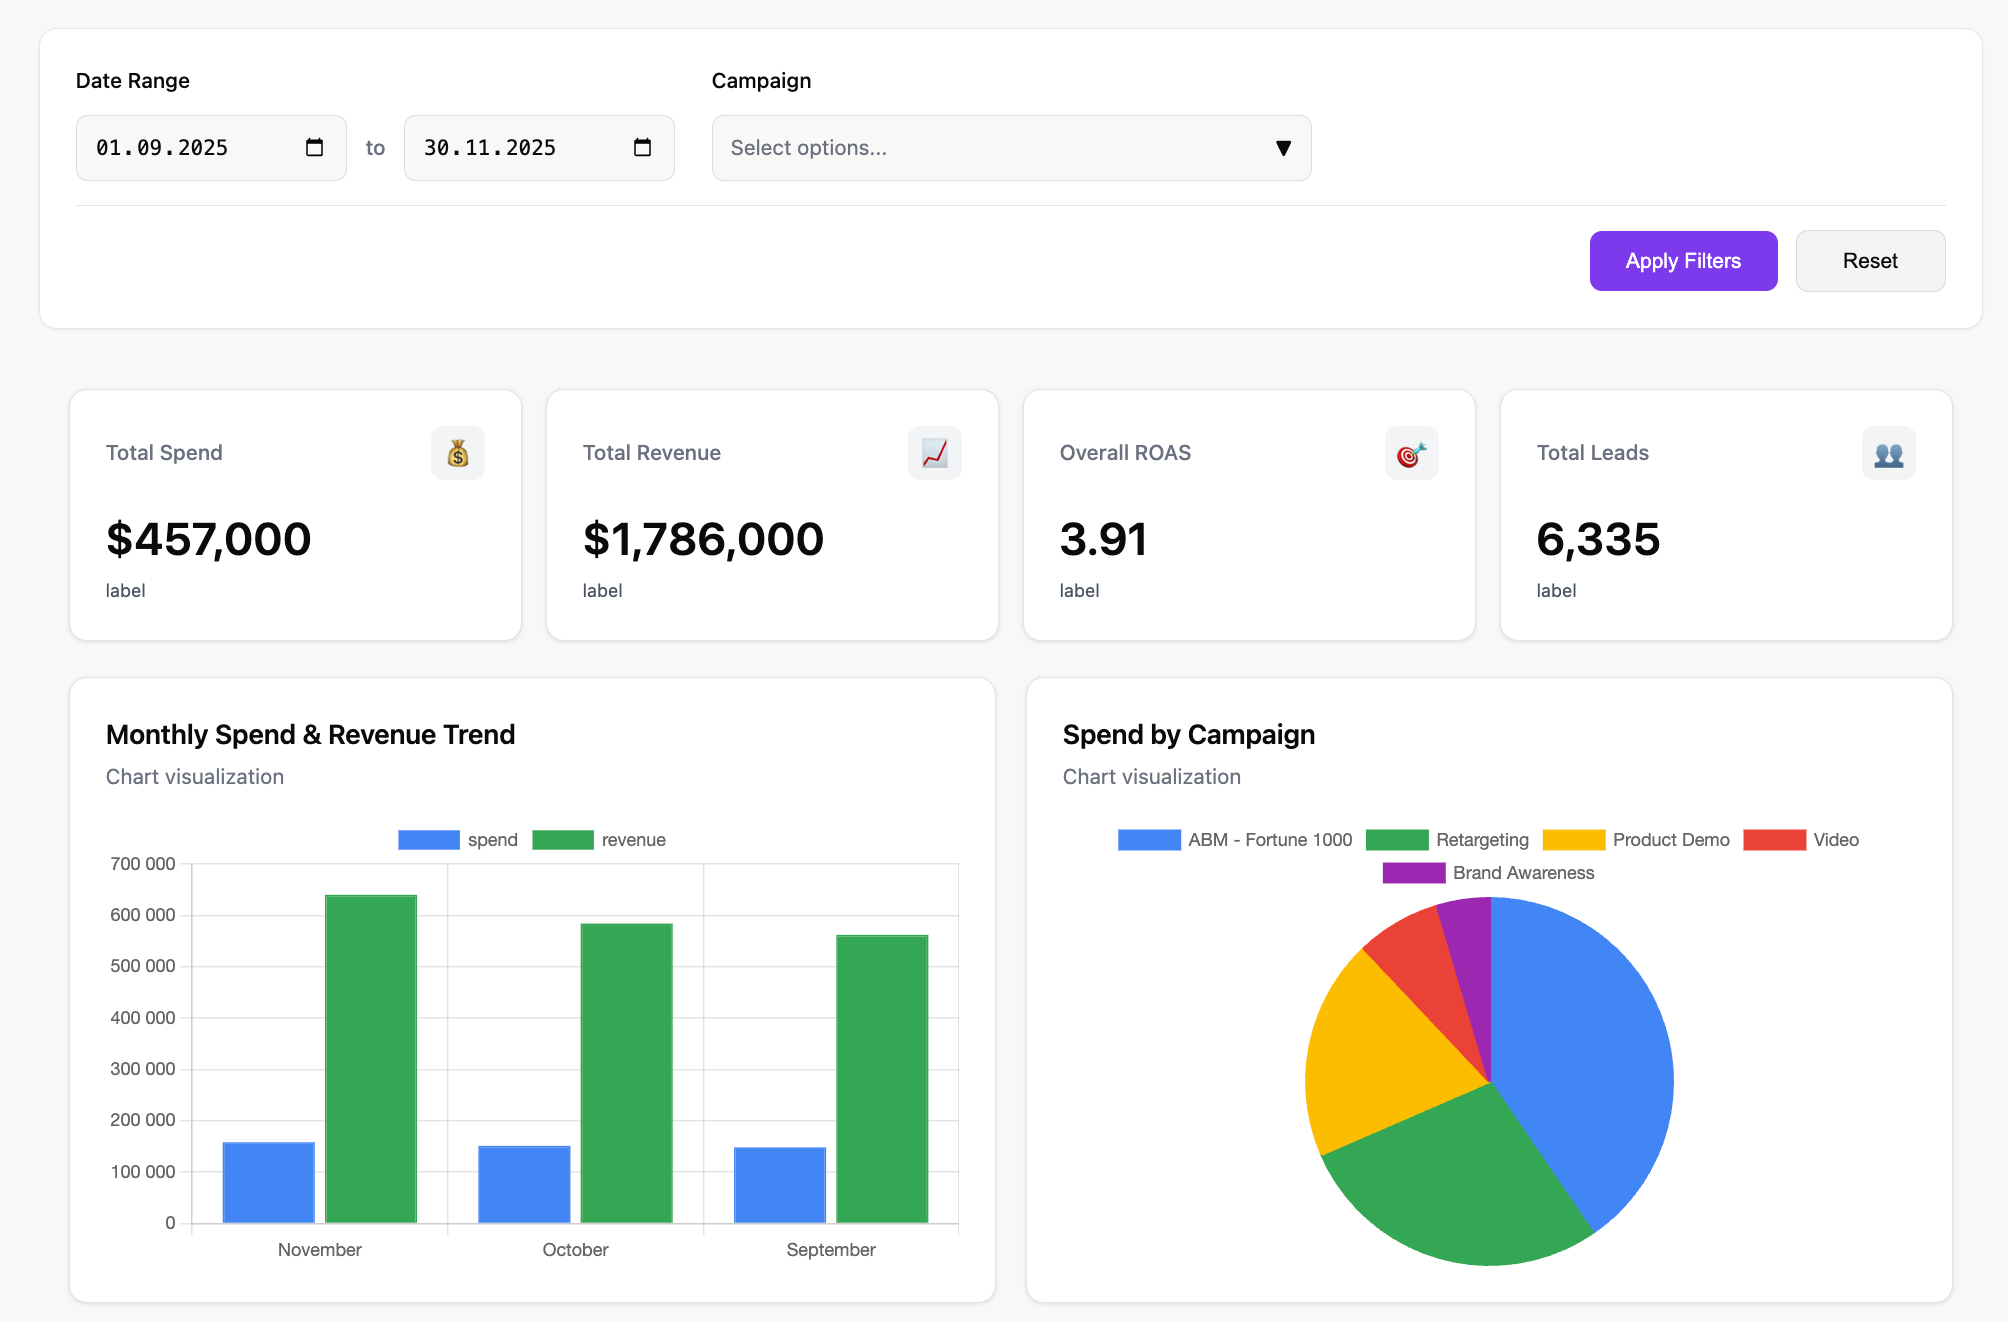Open the start date calendar picker icon
This screenshot has width=2008, height=1322.
click(313, 147)
